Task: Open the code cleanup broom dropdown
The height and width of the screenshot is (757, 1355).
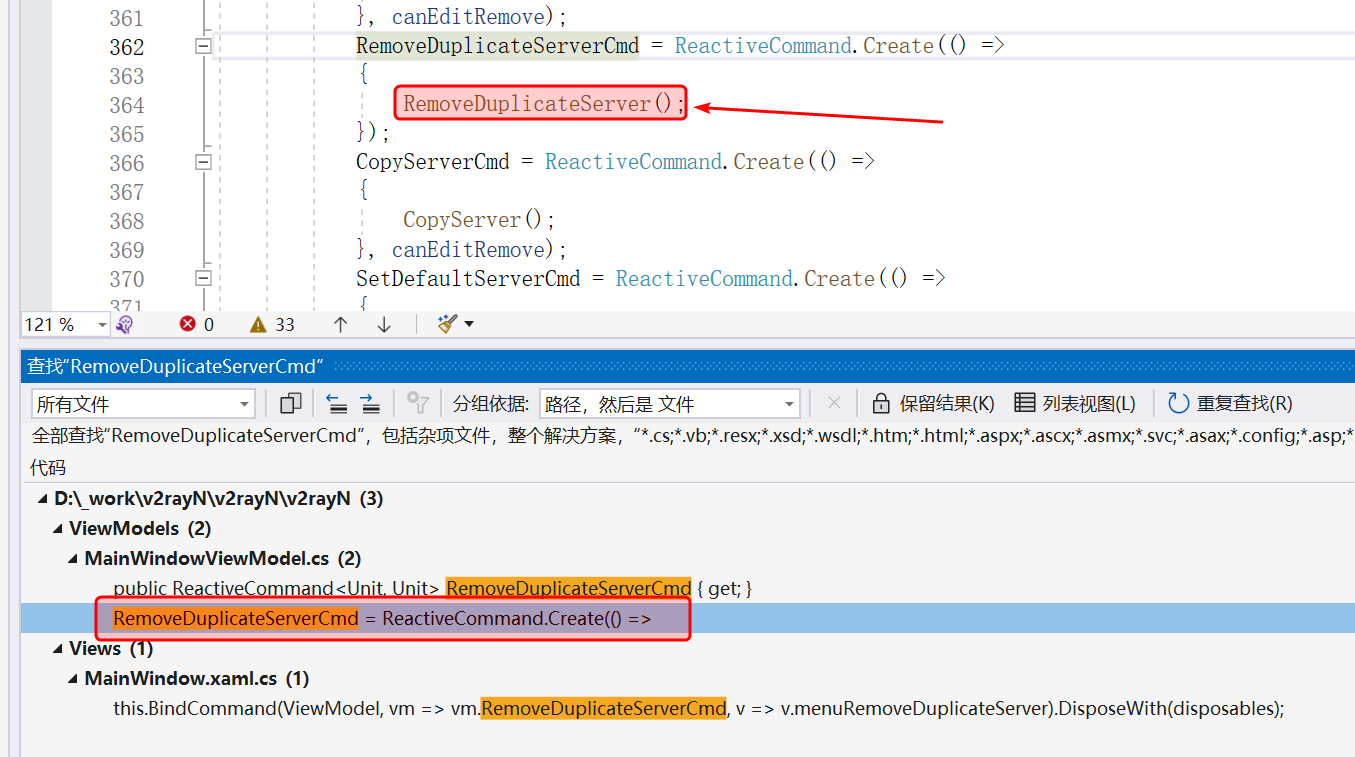Action: [x=456, y=324]
